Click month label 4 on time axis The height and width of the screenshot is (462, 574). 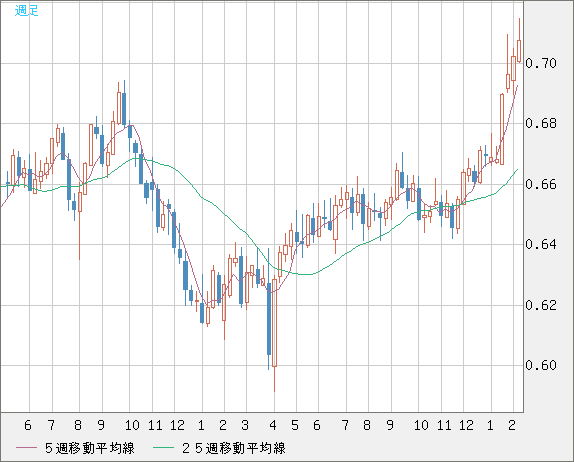(x=273, y=425)
